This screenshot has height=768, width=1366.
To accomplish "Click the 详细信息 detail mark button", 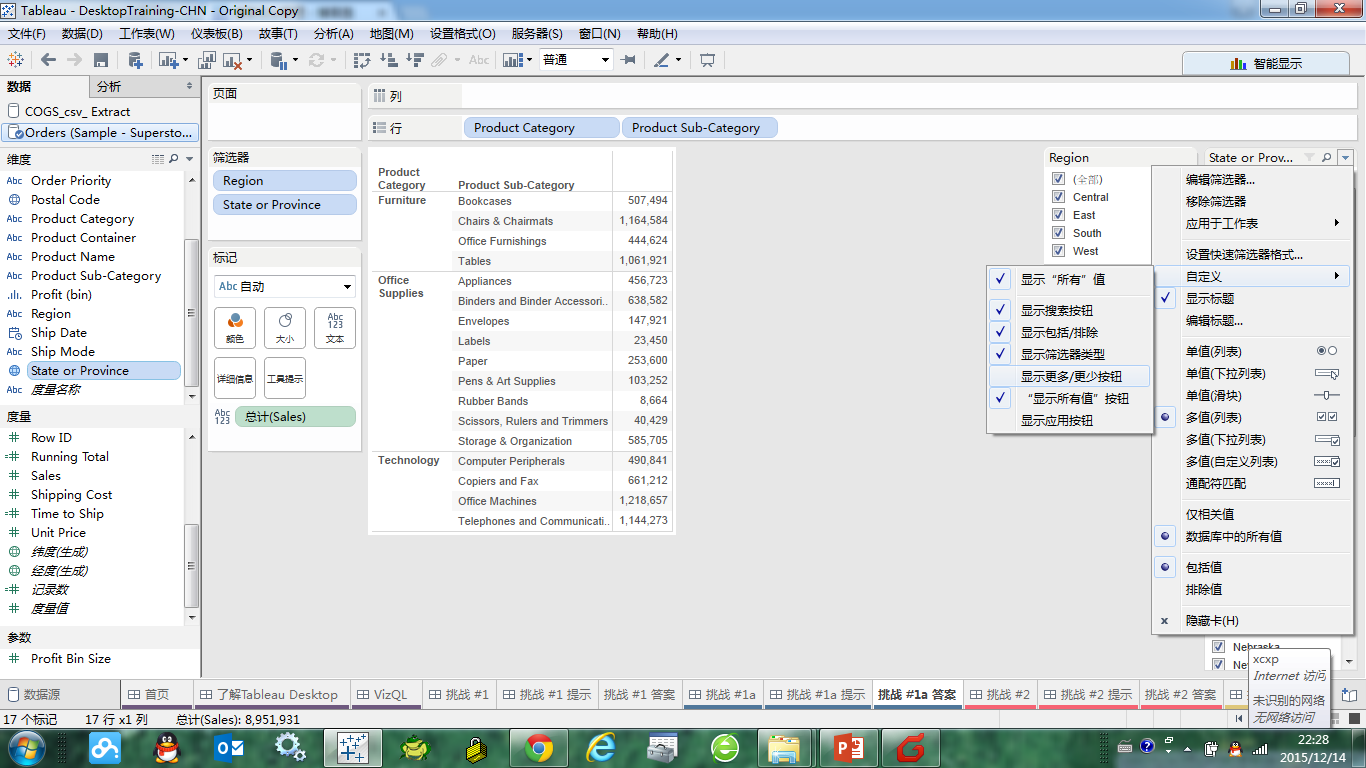I will click(x=235, y=379).
